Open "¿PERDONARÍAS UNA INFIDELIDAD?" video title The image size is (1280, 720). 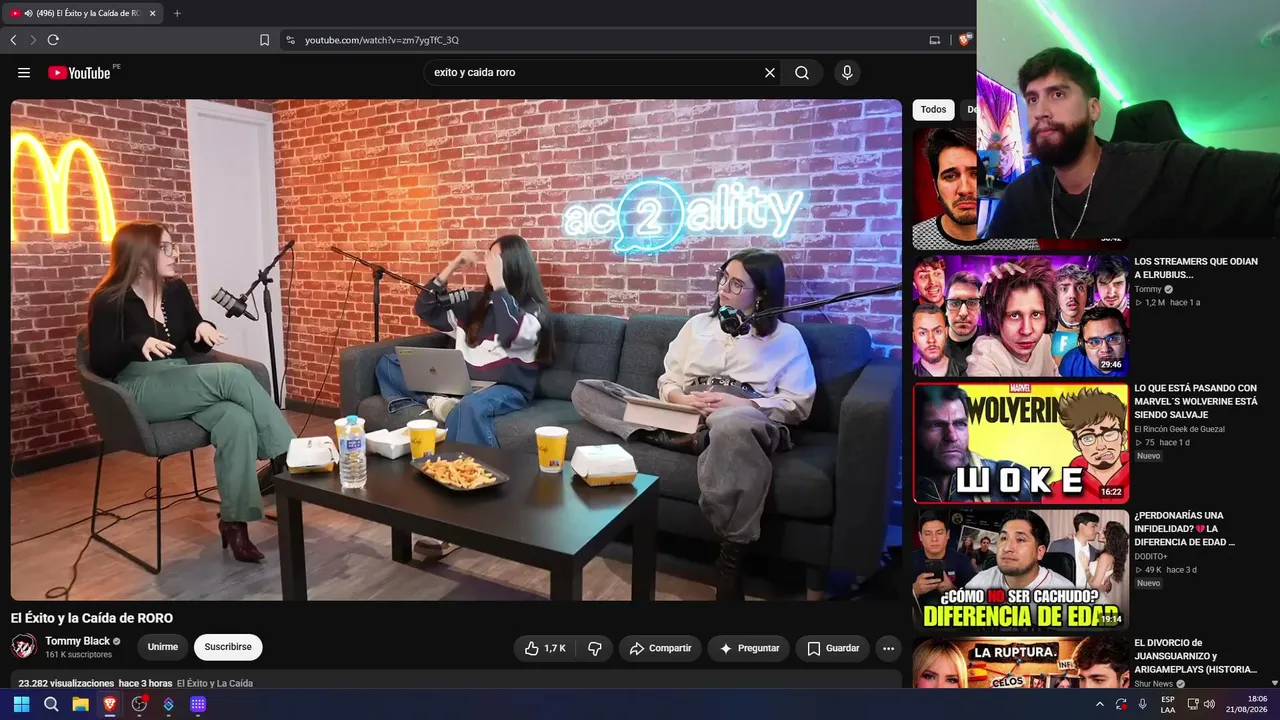[x=1186, y=529]
